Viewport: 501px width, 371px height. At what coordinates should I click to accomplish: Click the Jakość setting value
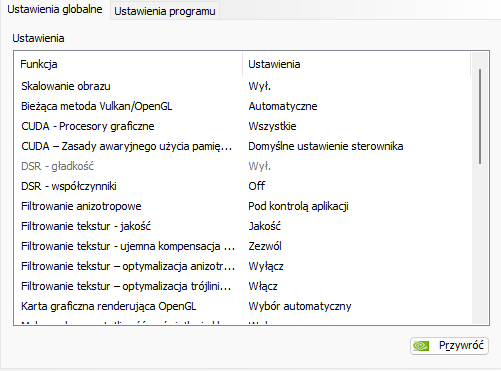pyautogui.click(x=265, y=226)
